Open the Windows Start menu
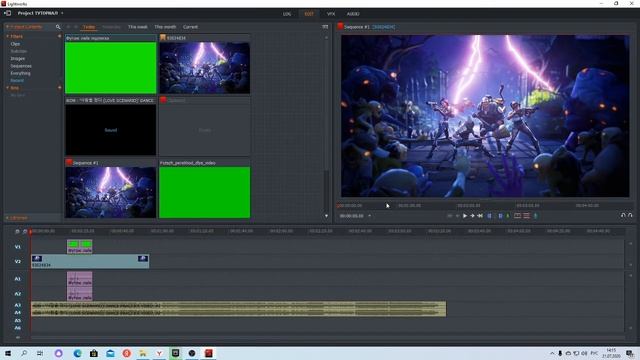Image resolution: width=640 pixels, height=360 pixels. (x=7, y=353)
